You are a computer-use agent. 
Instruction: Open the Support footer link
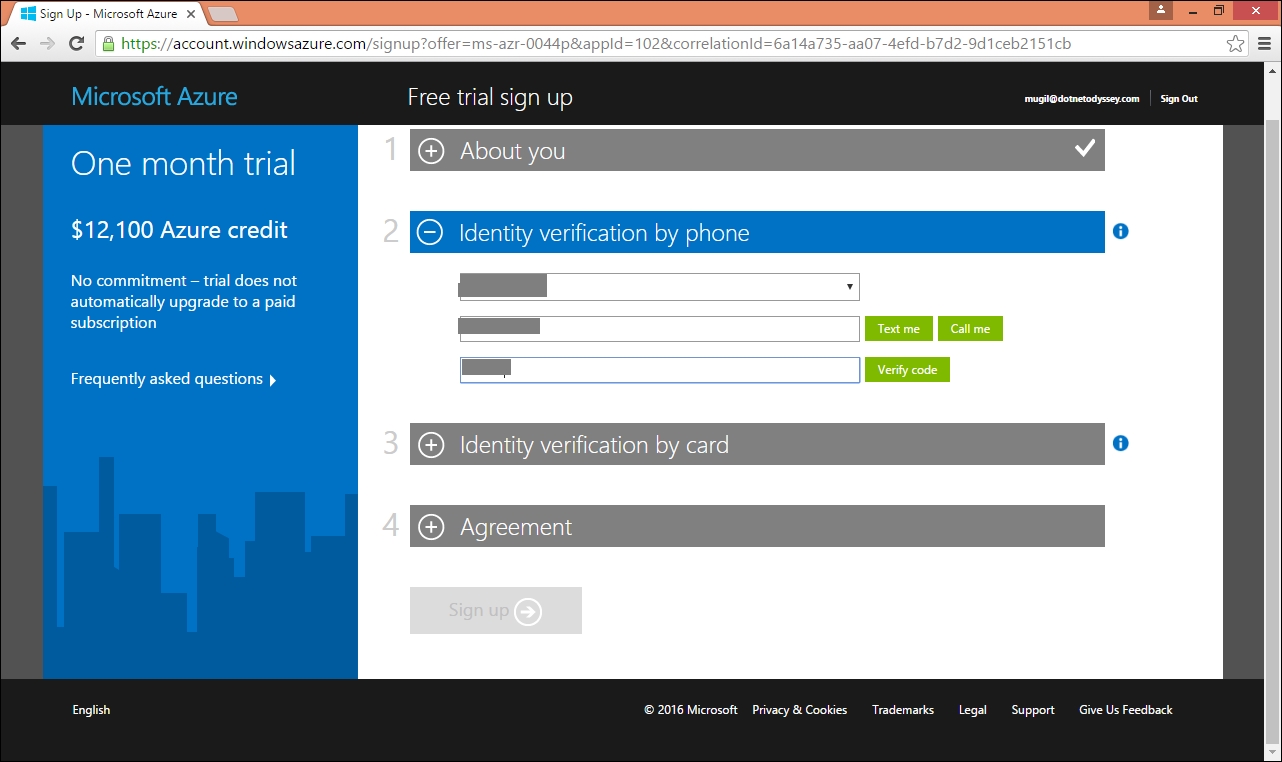click(x=1033, y=710)
